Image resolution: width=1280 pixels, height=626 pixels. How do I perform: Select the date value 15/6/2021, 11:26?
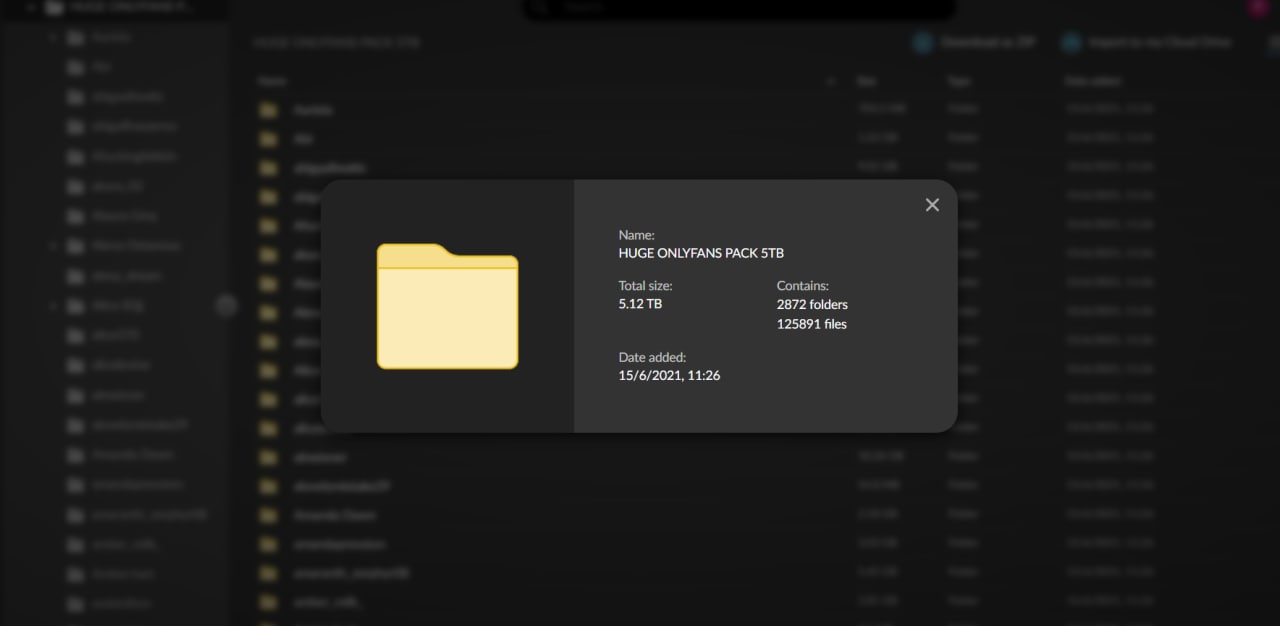(669, 376)
